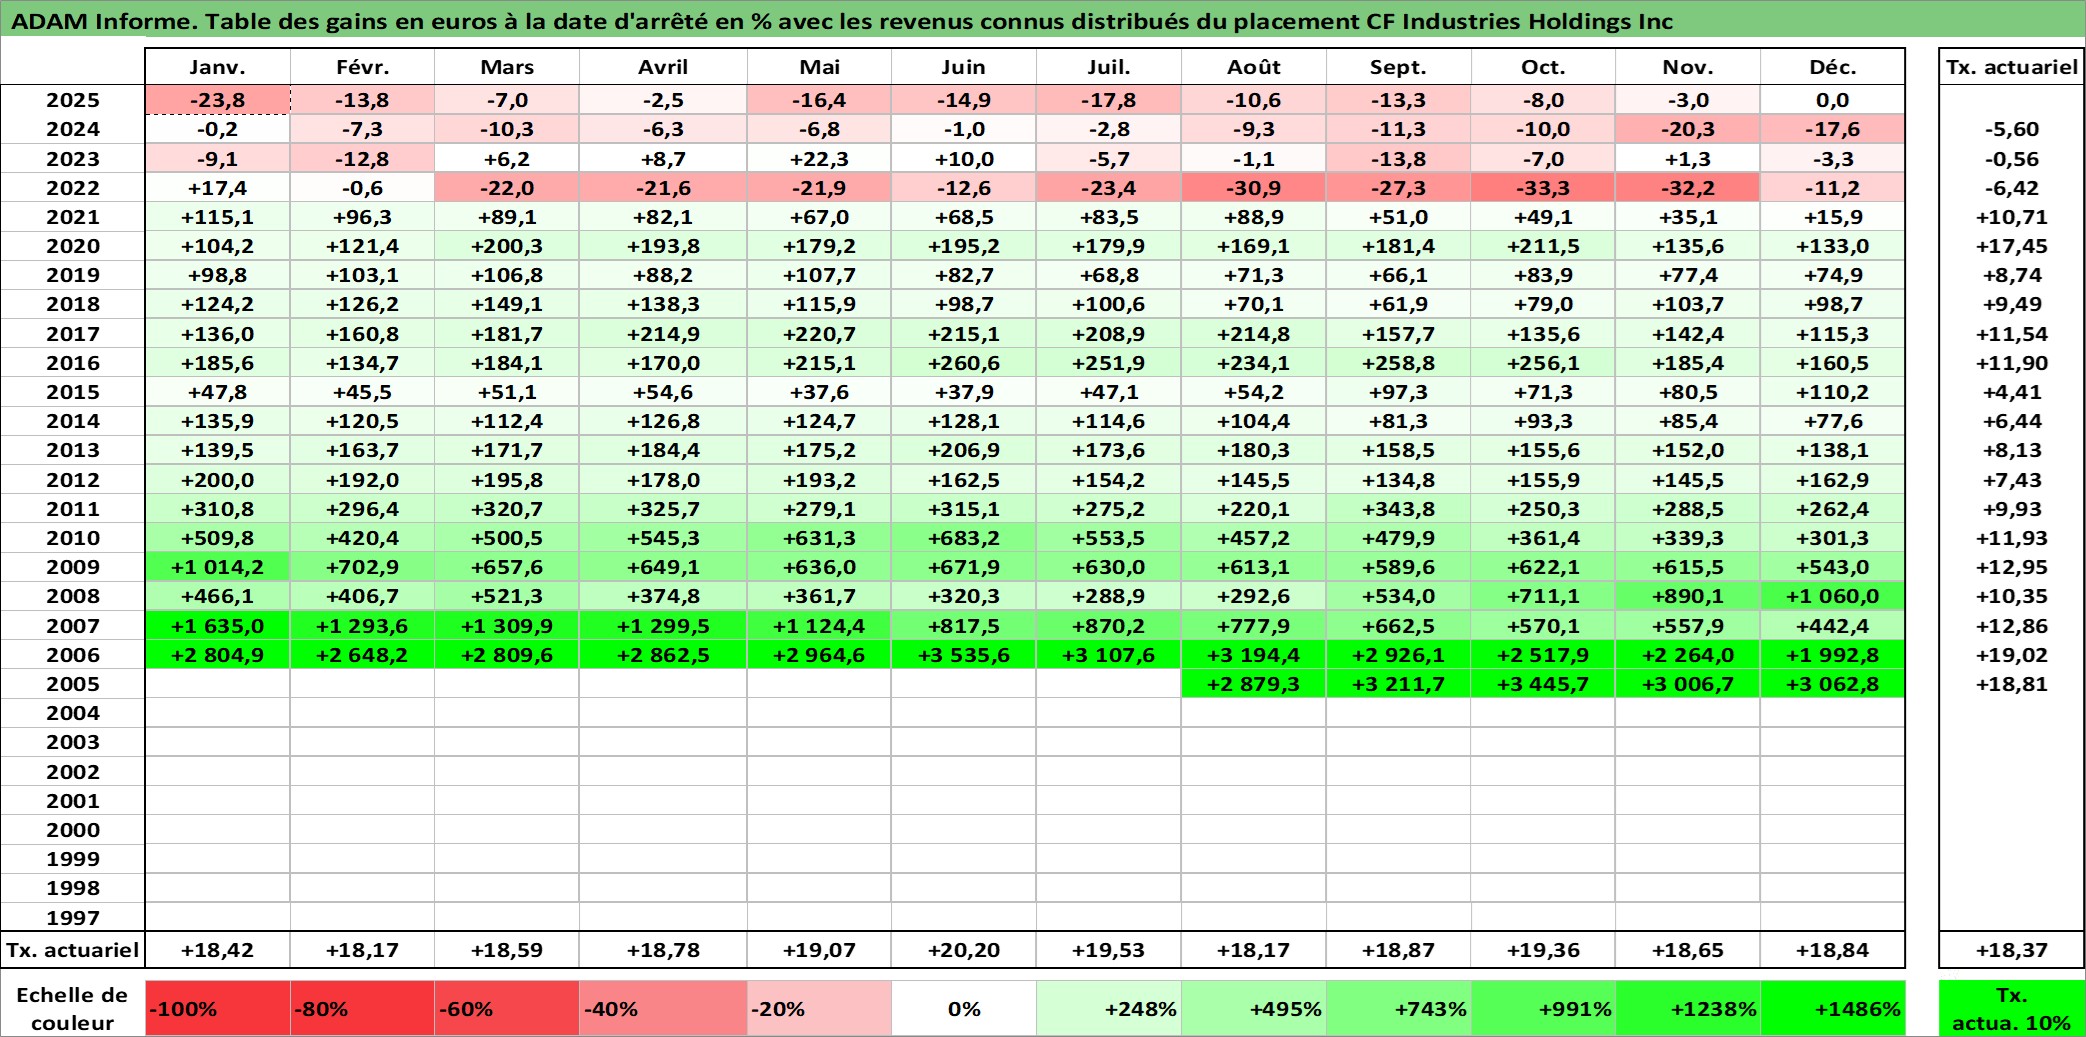The width and height of the screenshot is (2086, 1037).
Task: Select the Nov. column header
Action: 1688,67
